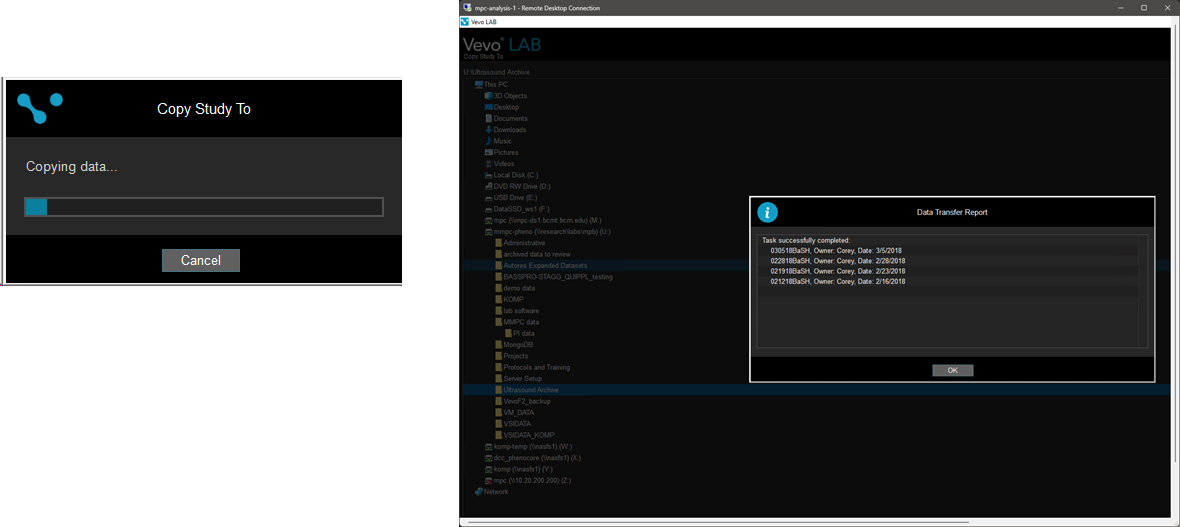Image resolution: width=1180 pixels, height=527 pixels.
Task: Click the Desktop folder icon
Action: 488,107
